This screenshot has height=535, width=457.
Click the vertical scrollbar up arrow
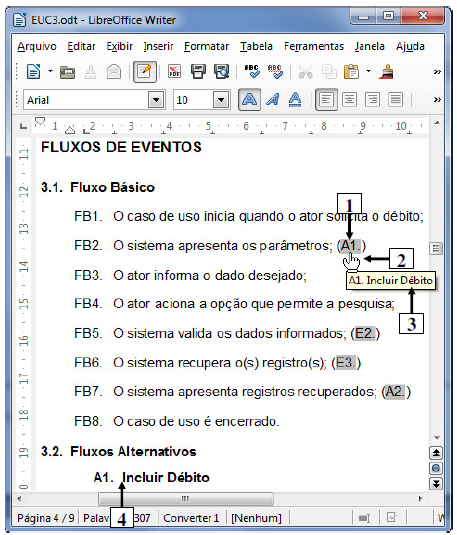pyautogui.click(x=437, y=123)
